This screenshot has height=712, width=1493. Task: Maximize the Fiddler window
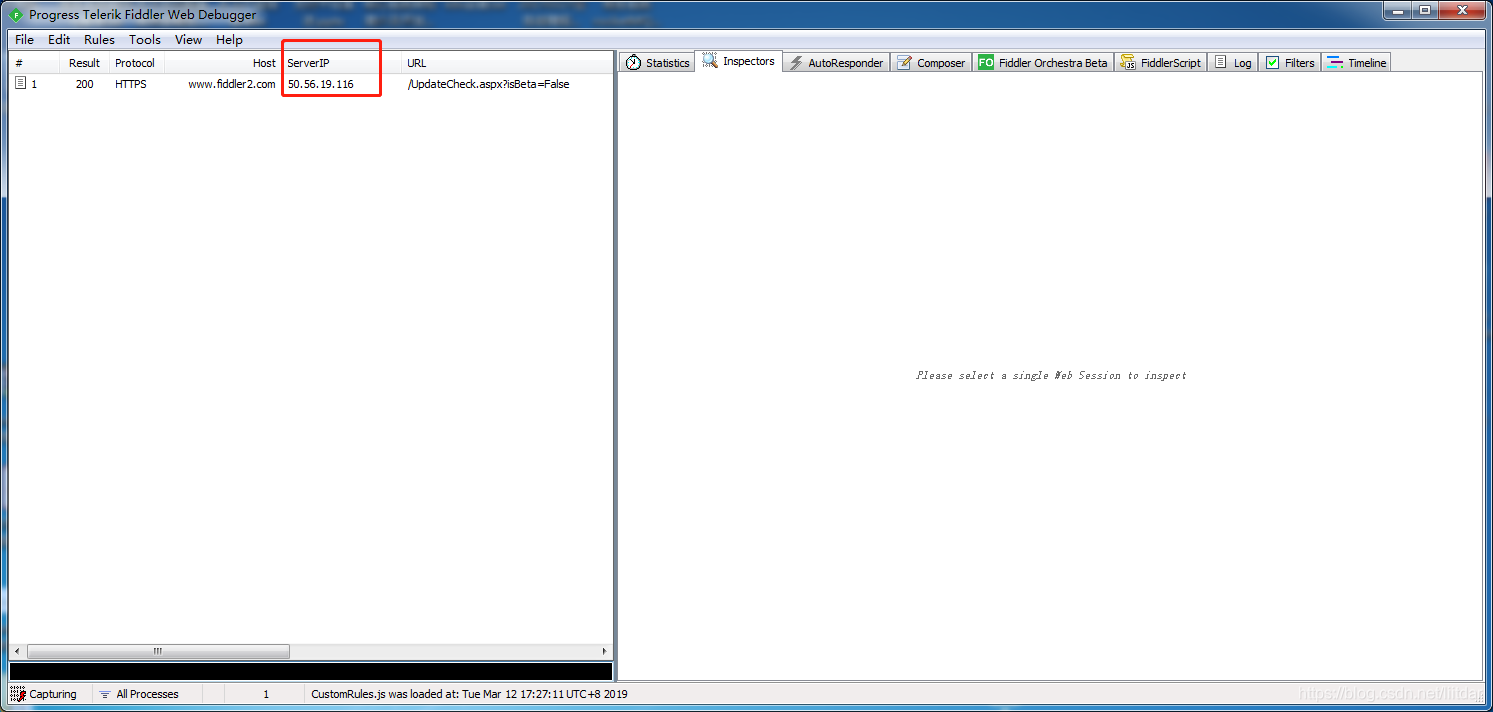point(1424,10)
